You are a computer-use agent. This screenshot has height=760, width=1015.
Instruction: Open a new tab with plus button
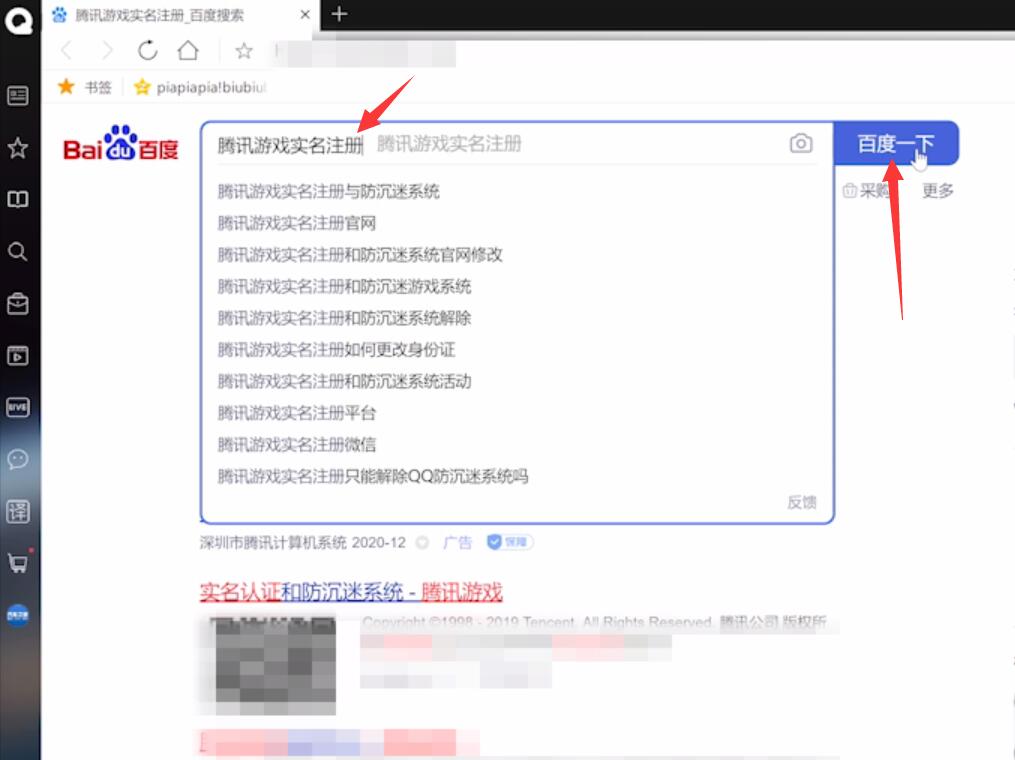click(x=339, y=14)
